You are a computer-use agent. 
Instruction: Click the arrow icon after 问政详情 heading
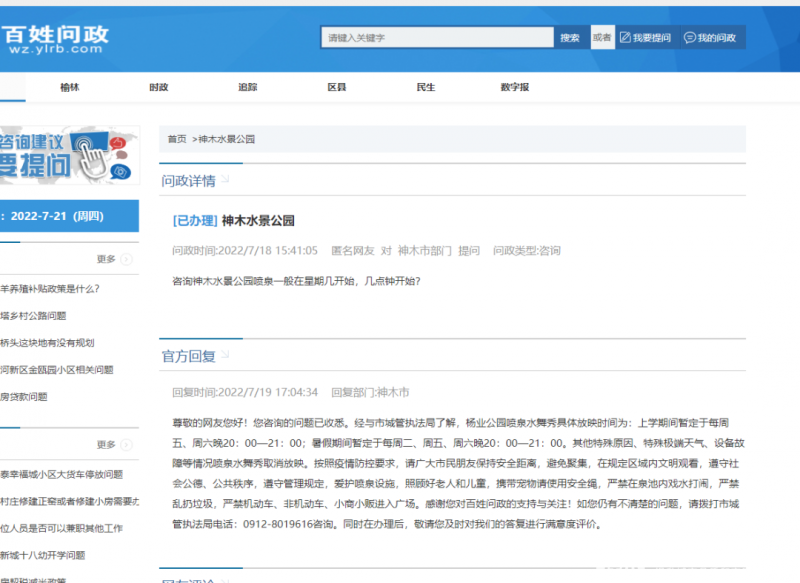225,180
